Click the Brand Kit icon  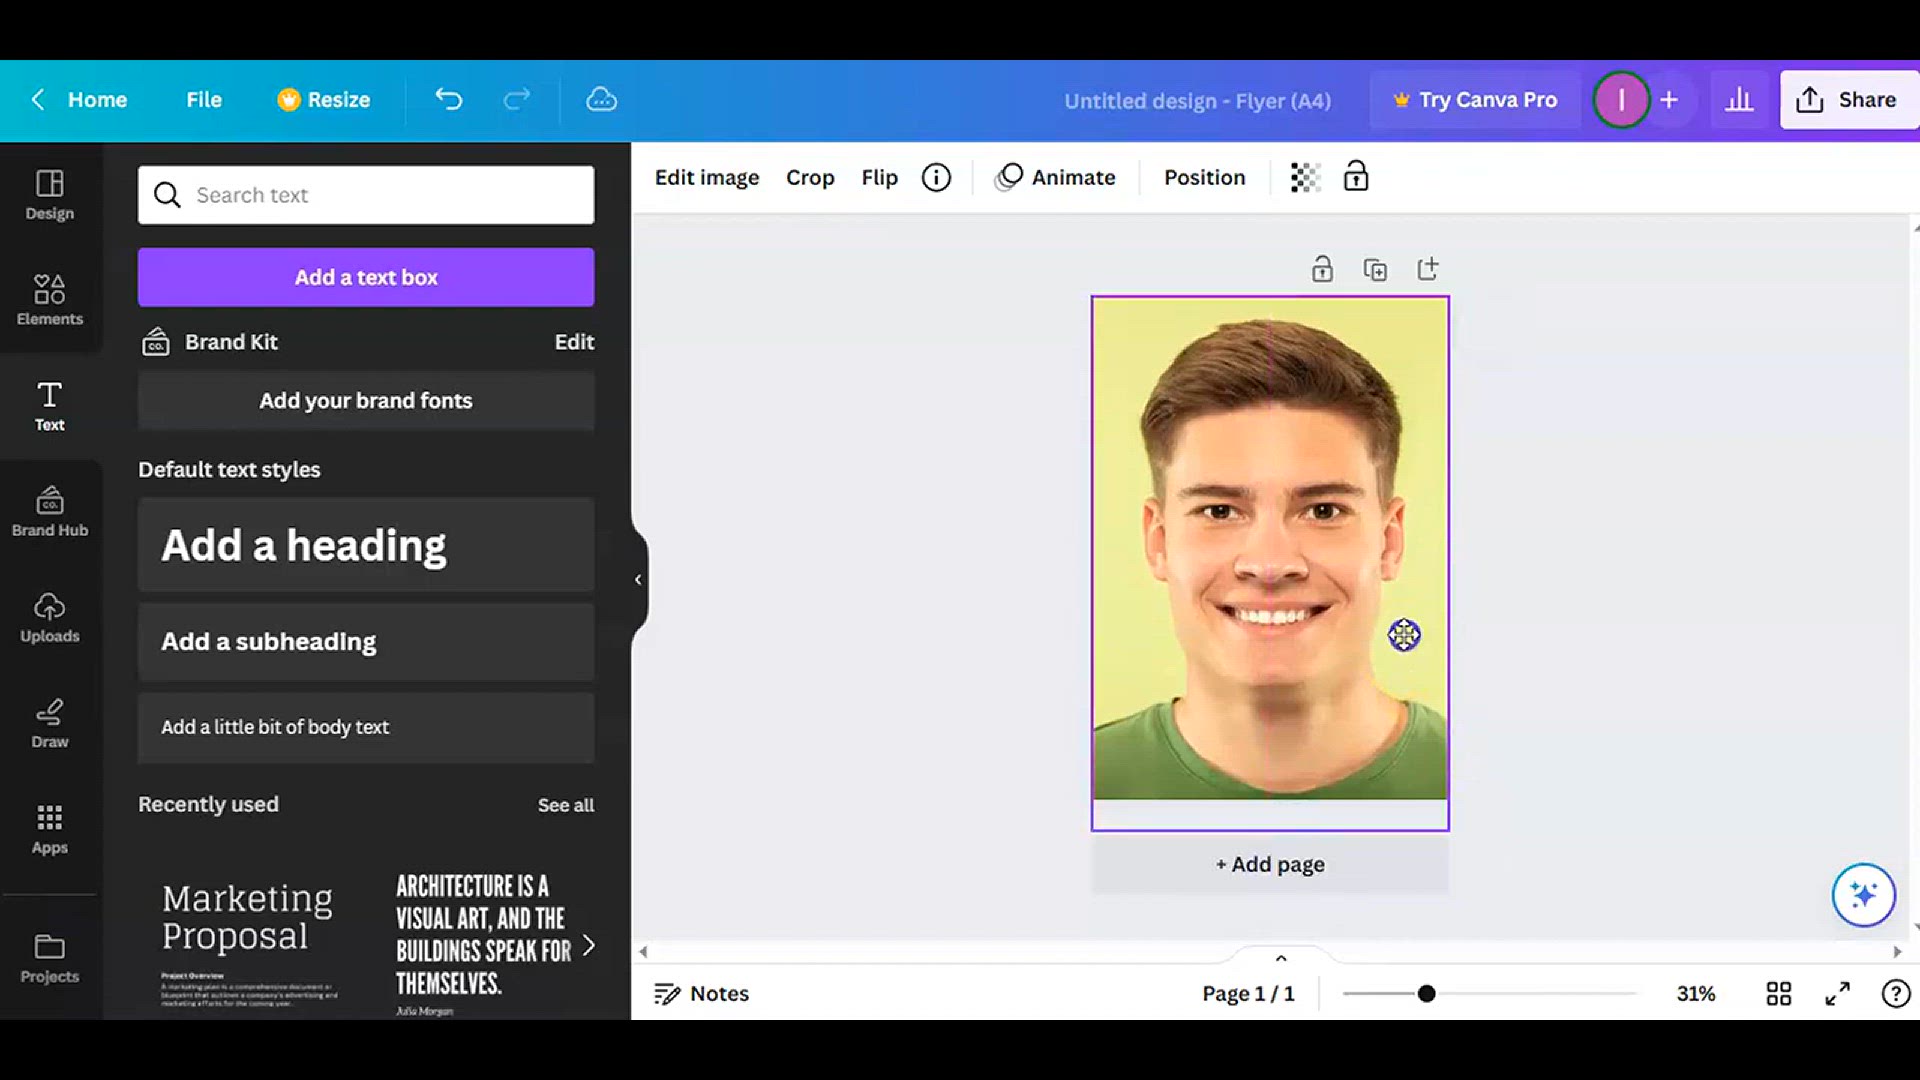coord(155,342)
